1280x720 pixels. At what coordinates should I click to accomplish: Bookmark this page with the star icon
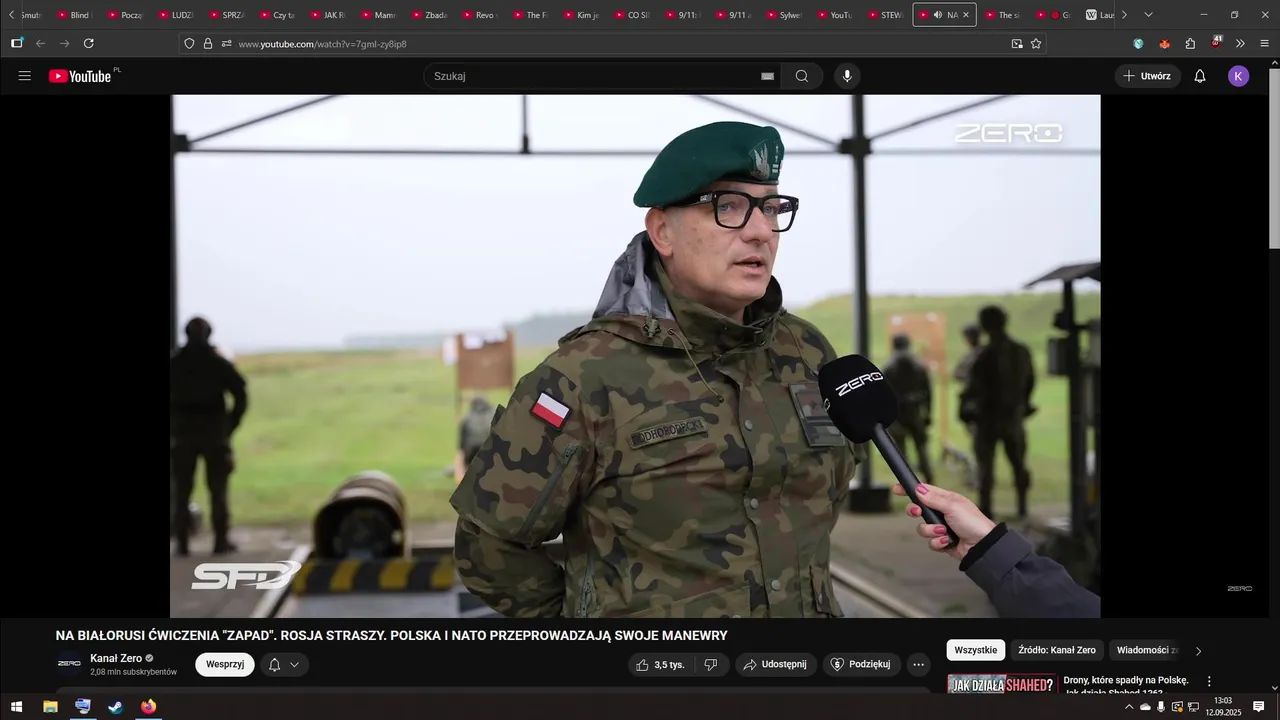[x=1036, y=44]
